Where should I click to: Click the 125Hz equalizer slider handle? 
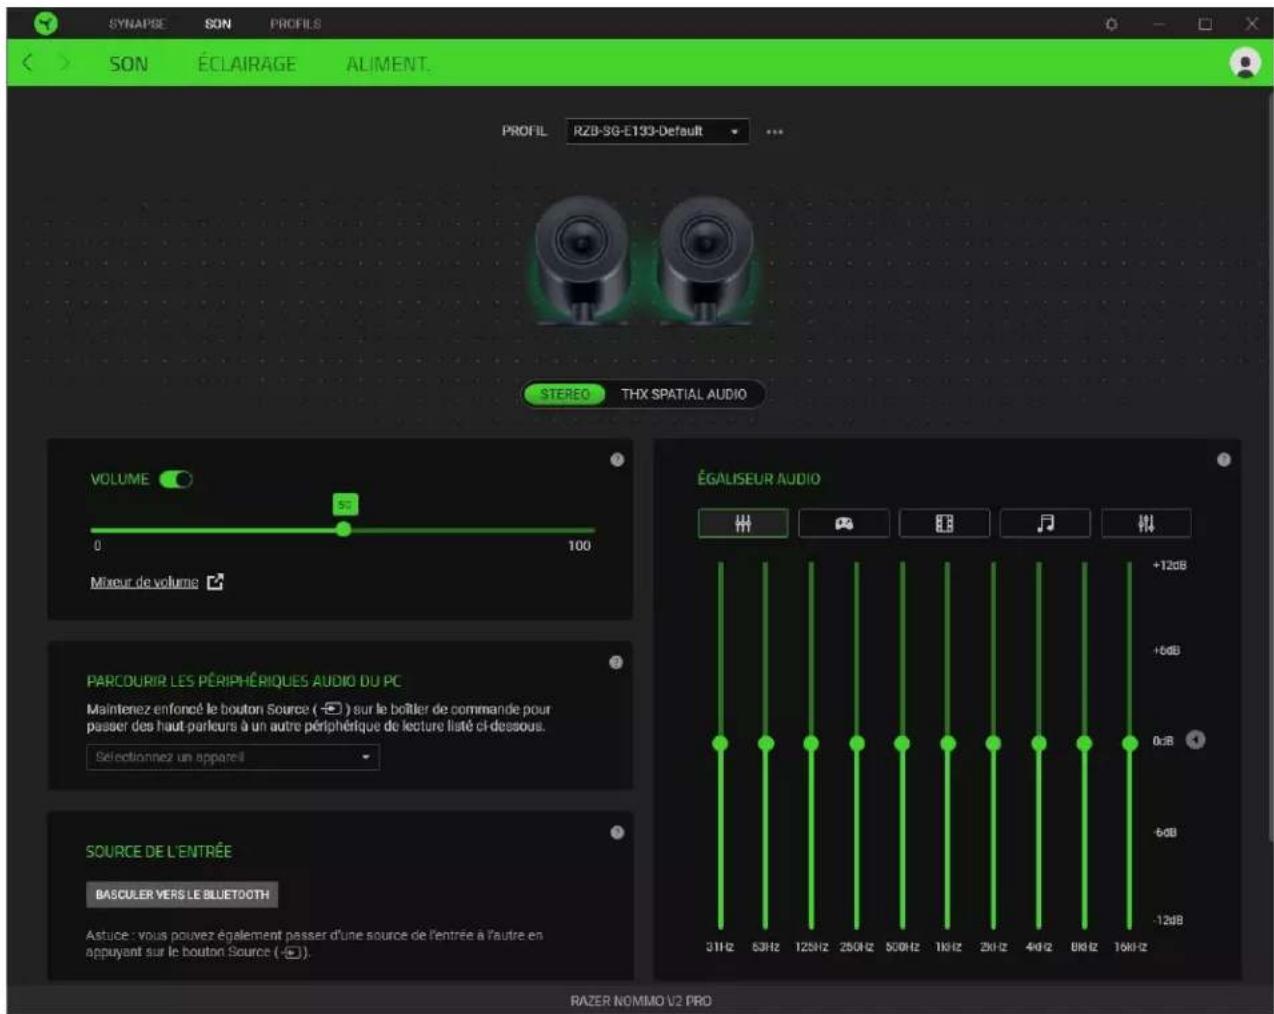(x=811, y=743)
